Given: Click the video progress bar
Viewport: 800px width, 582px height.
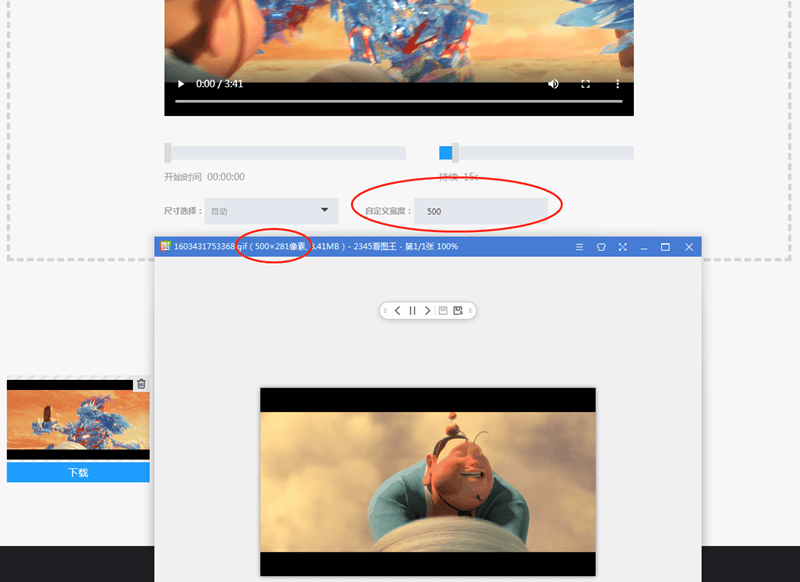Looking at the screenshot, I should tap(398, 102).
